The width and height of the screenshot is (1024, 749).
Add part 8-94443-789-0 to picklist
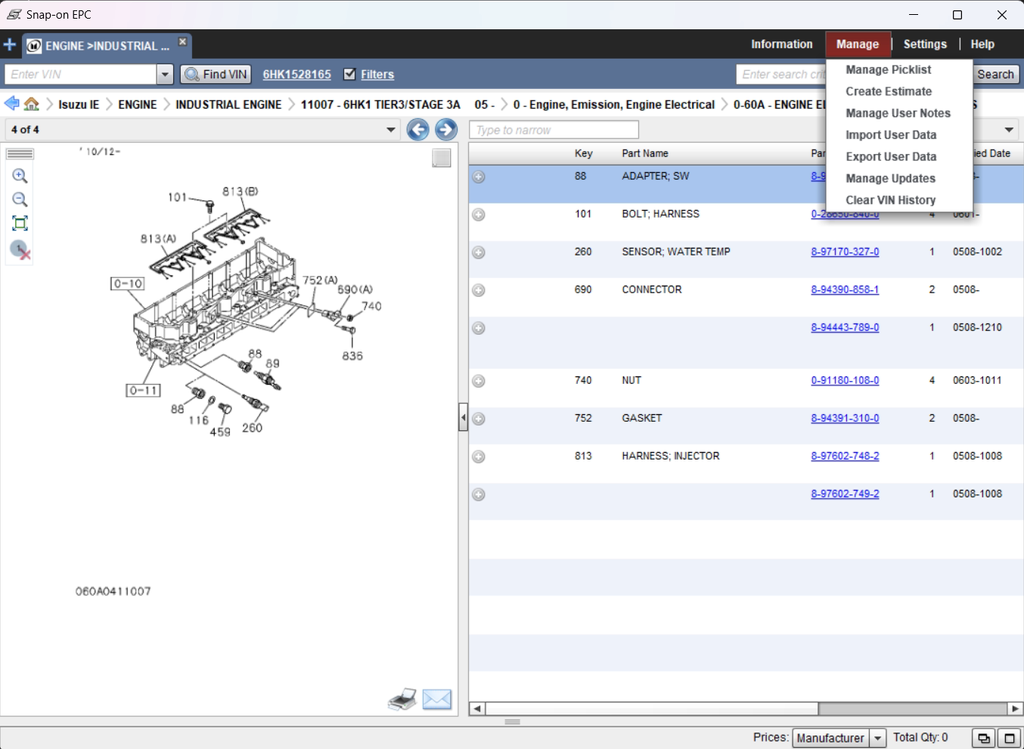pos(479,328)
